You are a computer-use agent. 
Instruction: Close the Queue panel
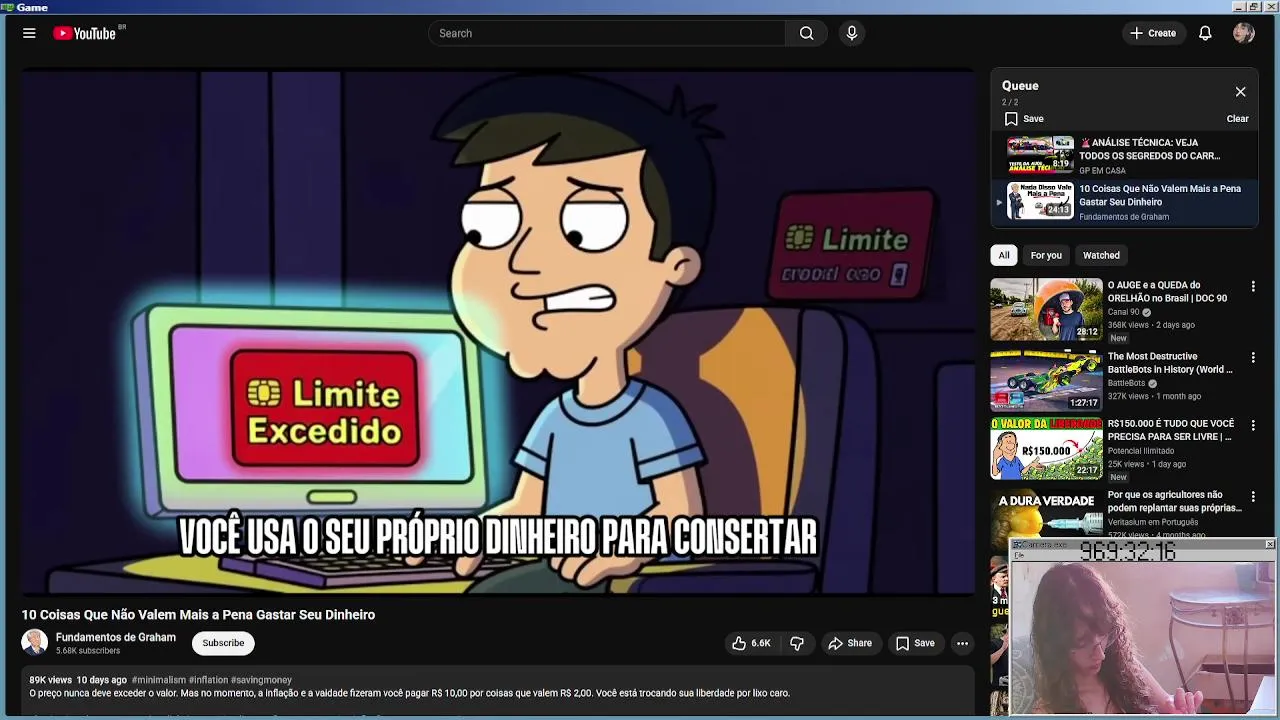tap(1240, 92)
